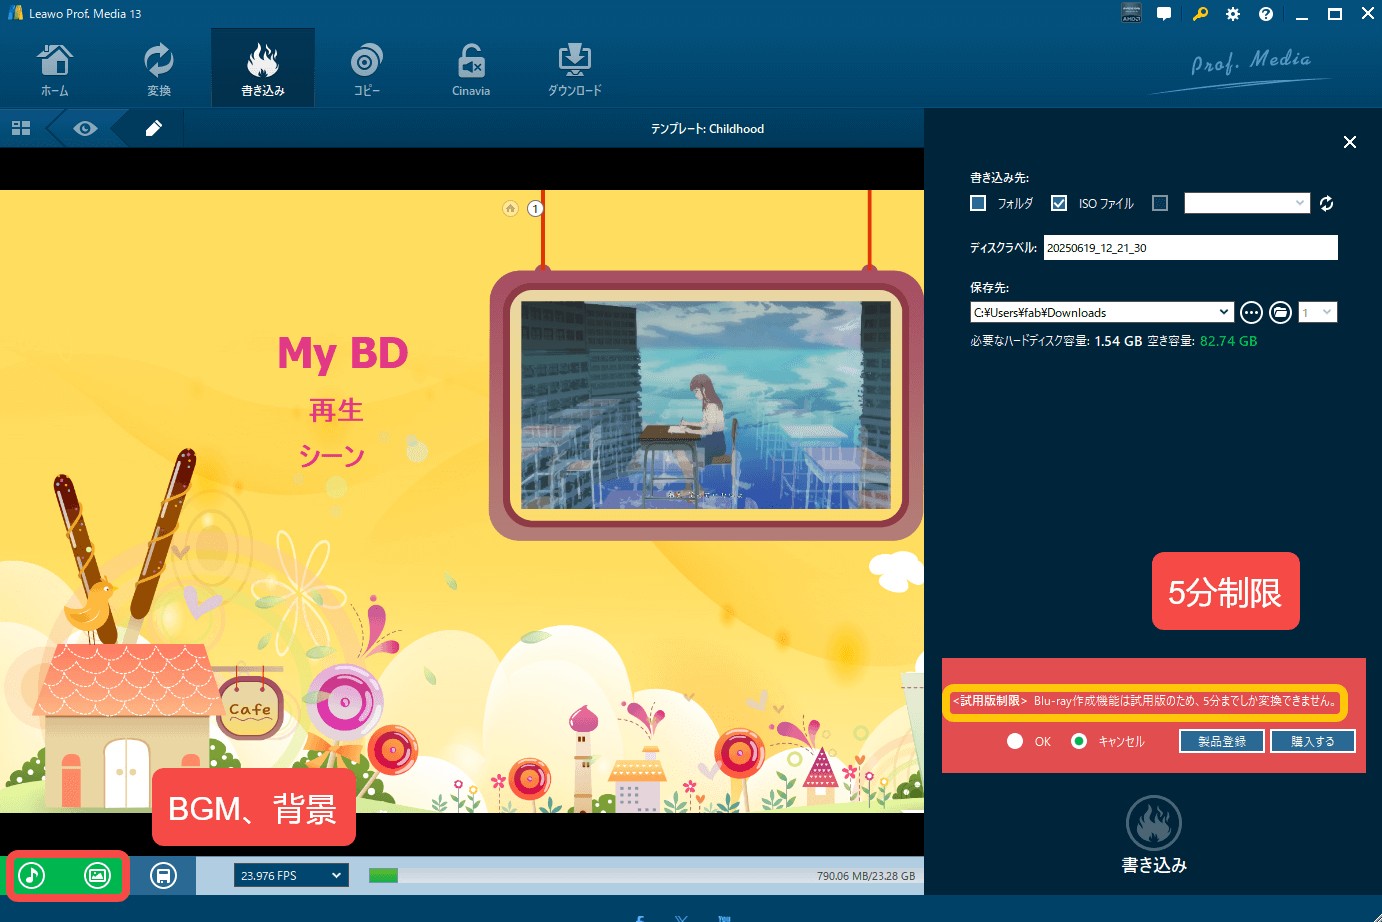Viewport: 1382px width, 922px height.
Task: Close the burn settings panel with X
Action: (x=1350, y=142)
